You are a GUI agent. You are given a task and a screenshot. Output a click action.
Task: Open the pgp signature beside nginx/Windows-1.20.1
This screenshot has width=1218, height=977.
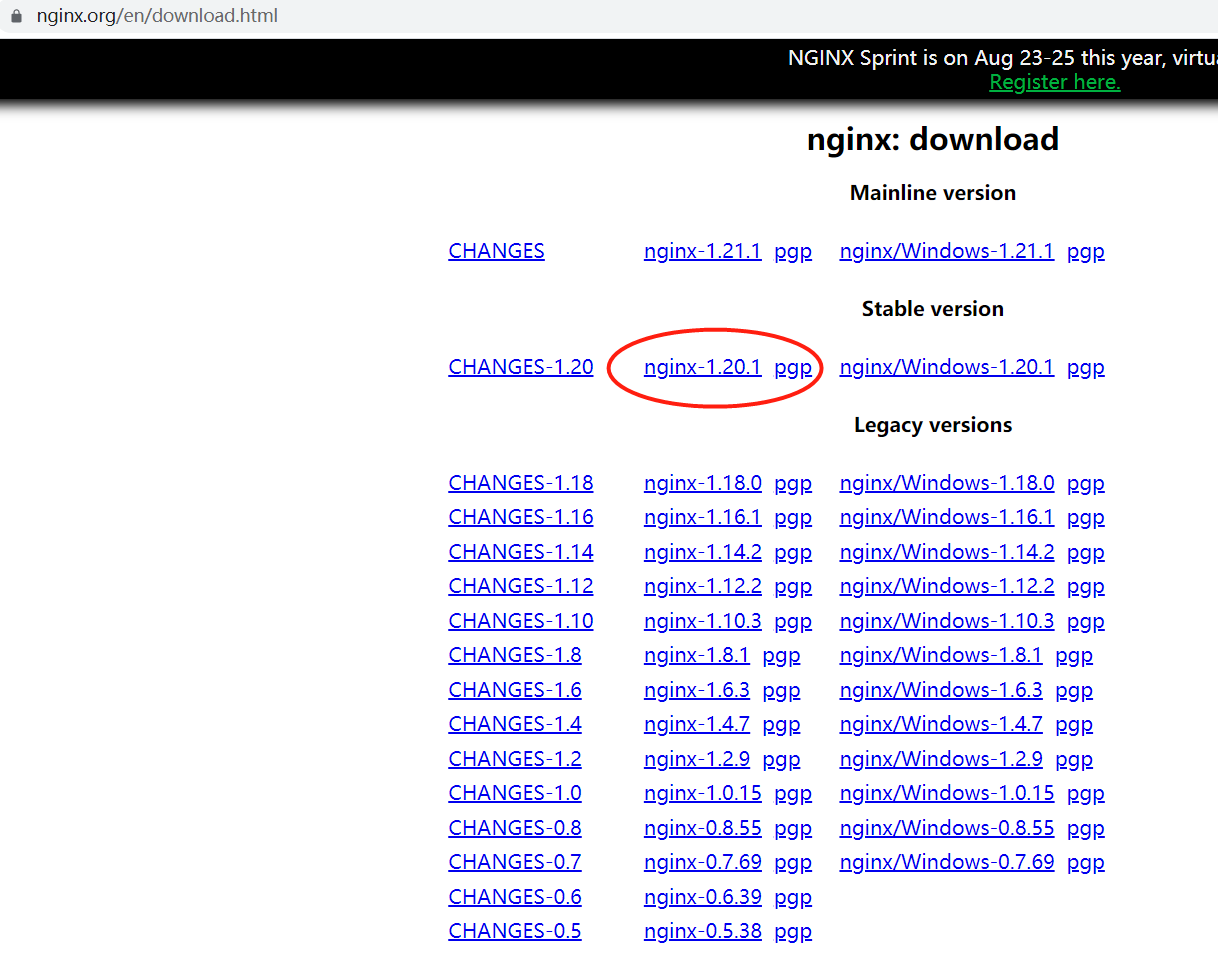coord(1086,368)
